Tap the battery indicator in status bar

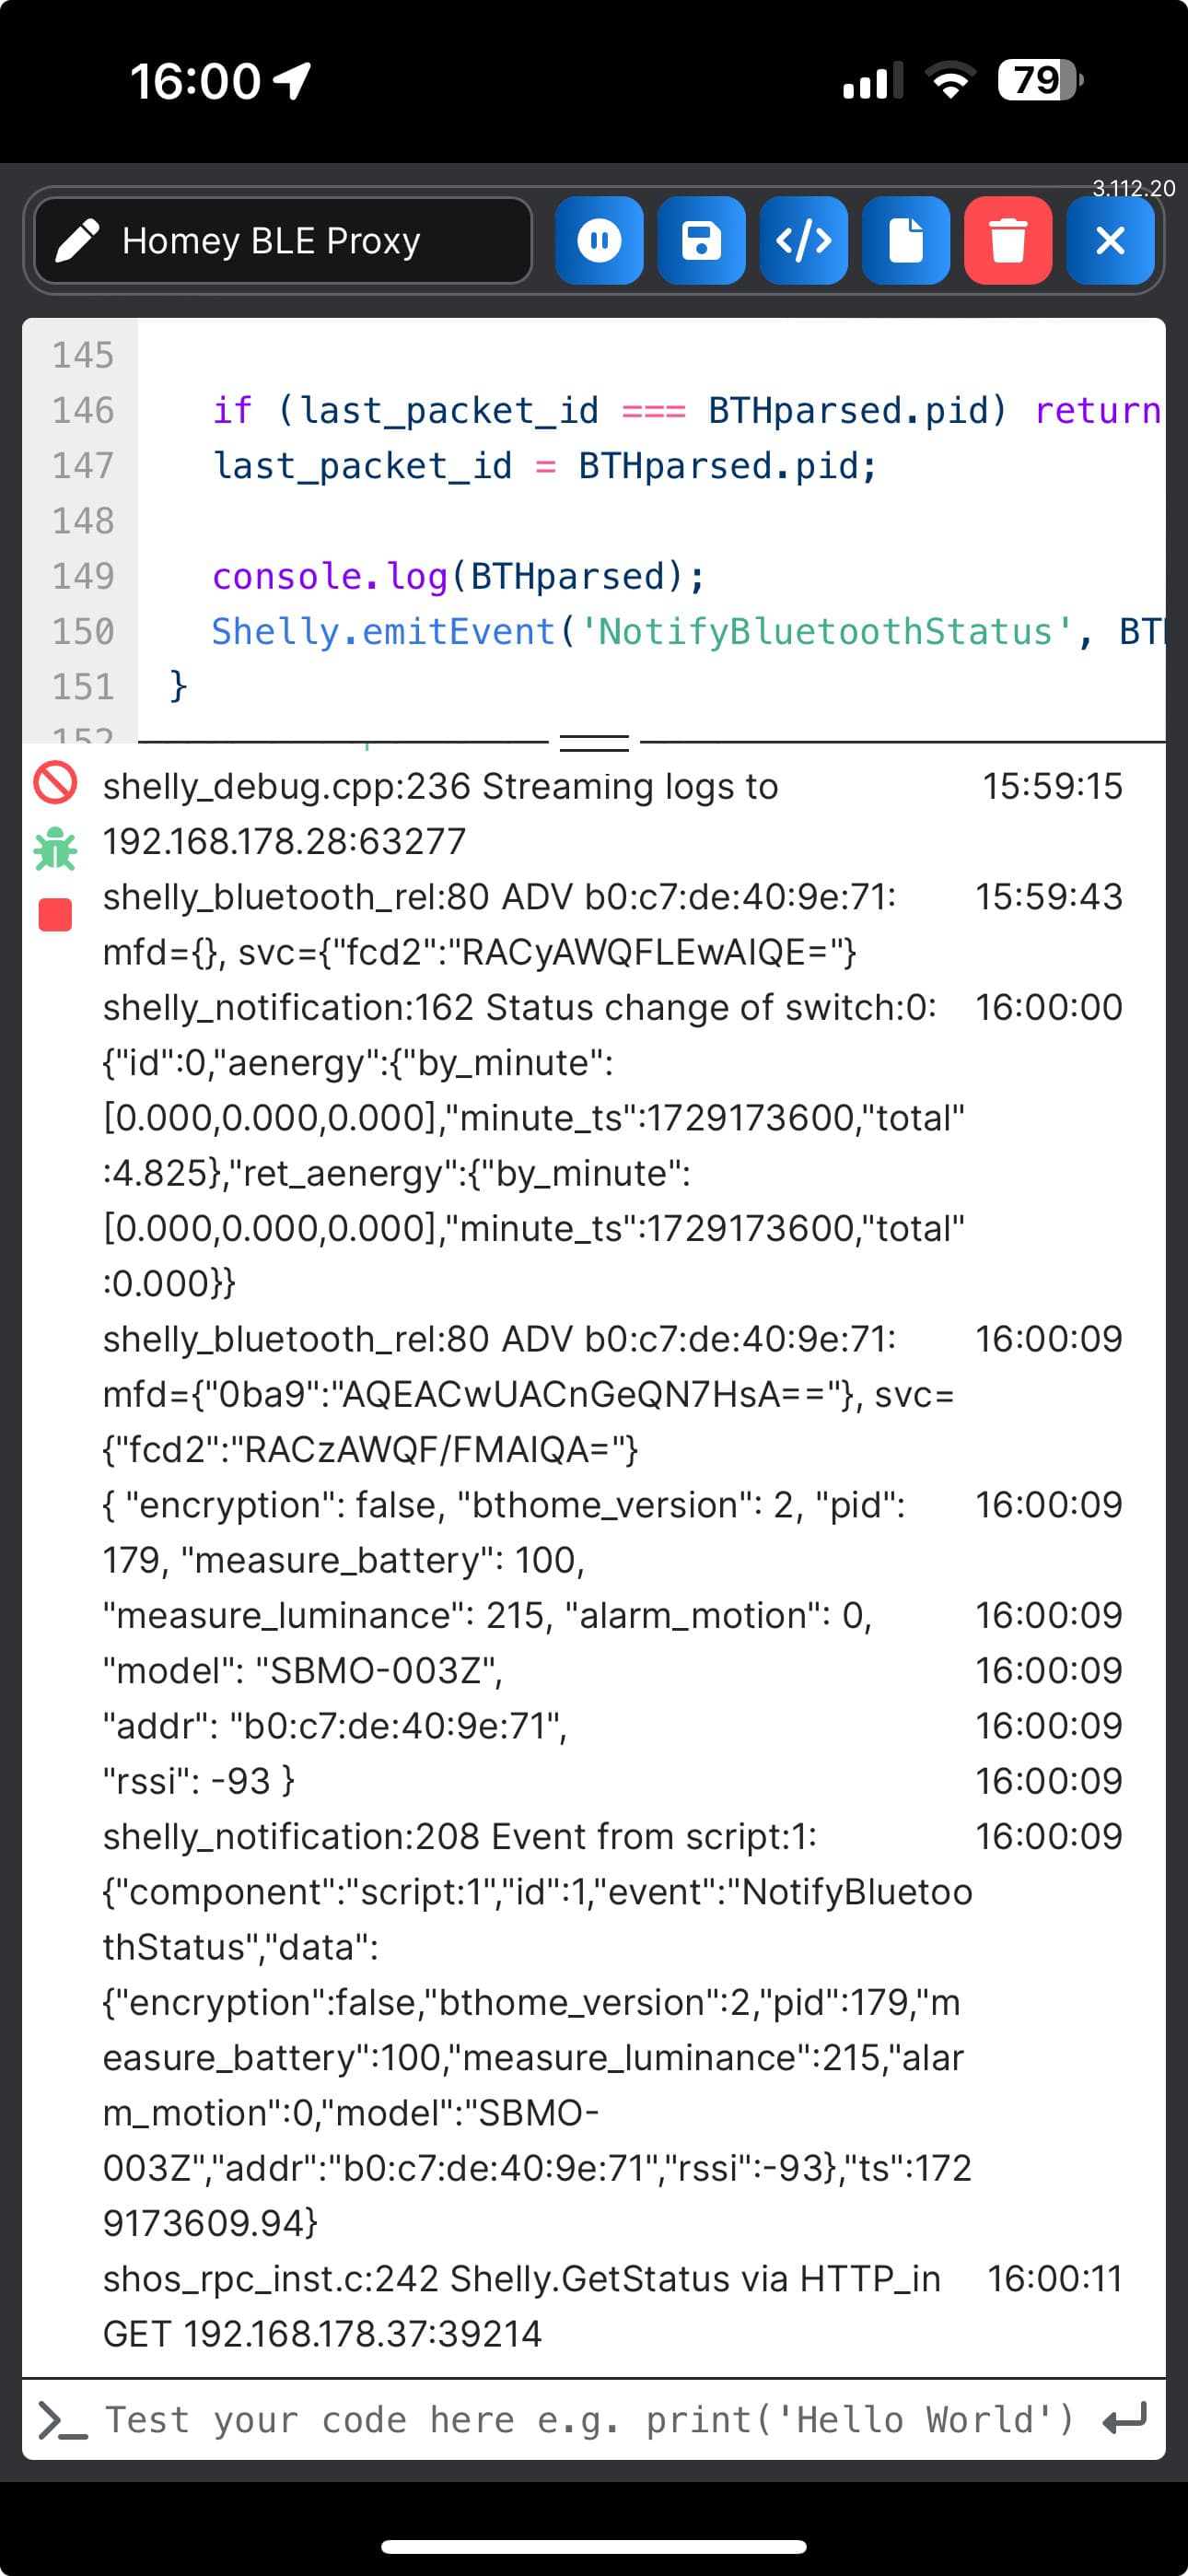(x=1040, y=80)
